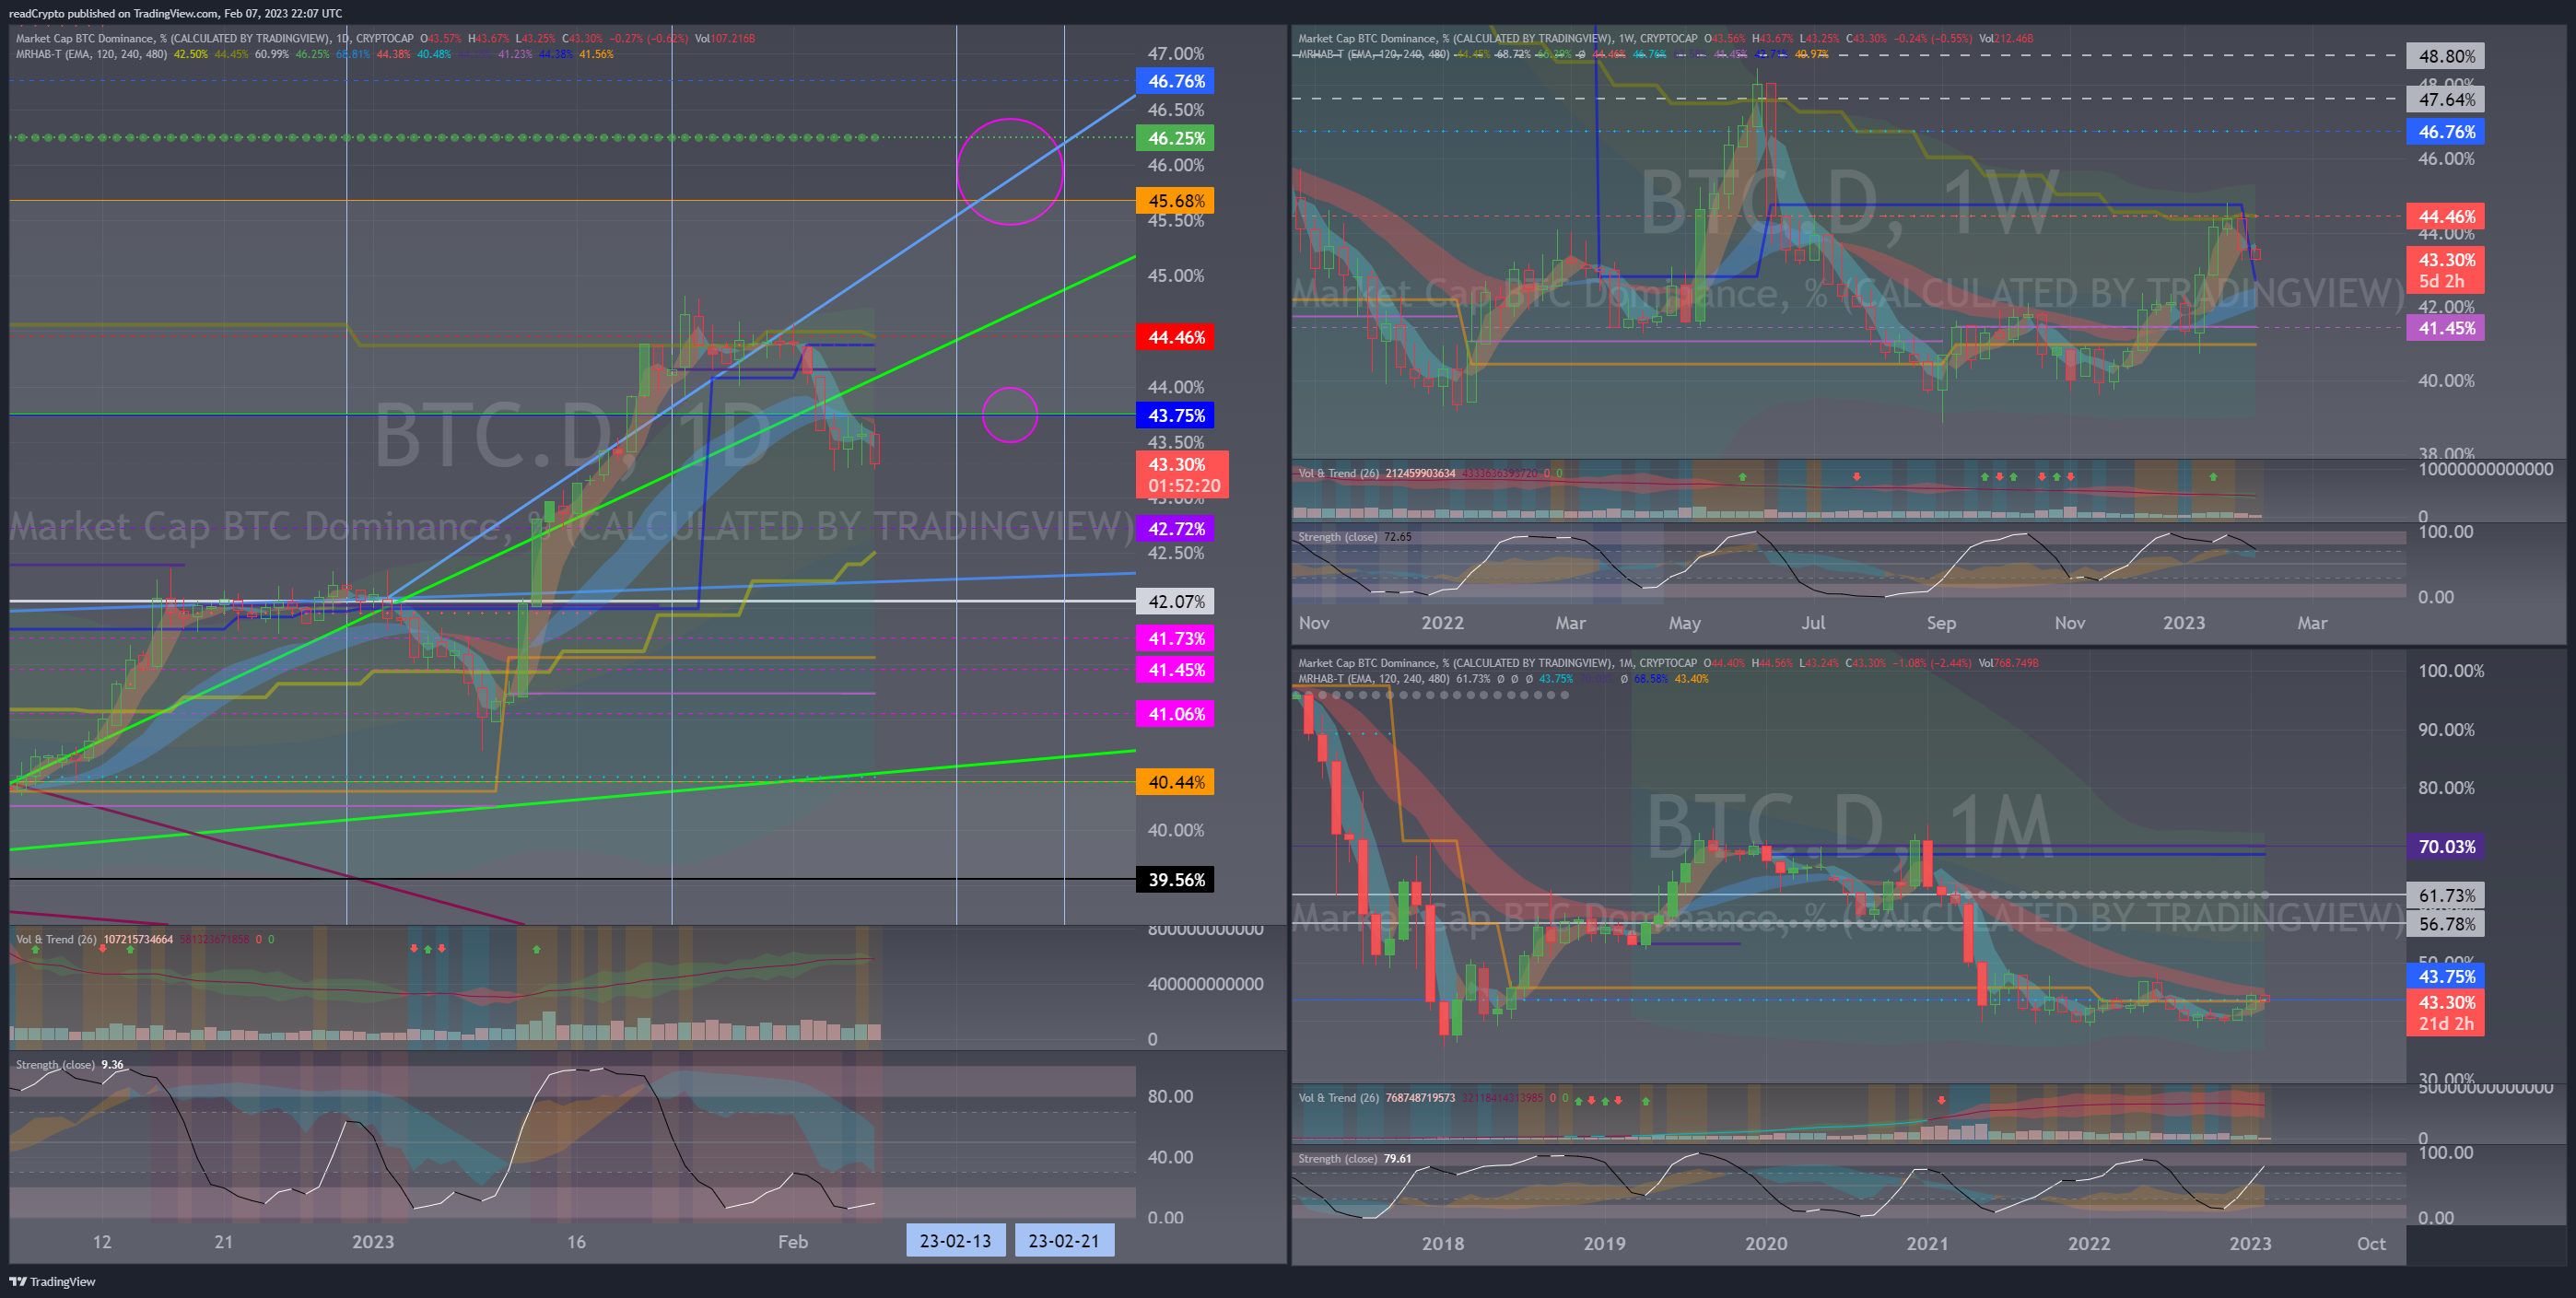Viewport: 2576px width, 1298px height.
Task: Click the magenta 41.45% label on daily chart
Action: (1175, 670)
